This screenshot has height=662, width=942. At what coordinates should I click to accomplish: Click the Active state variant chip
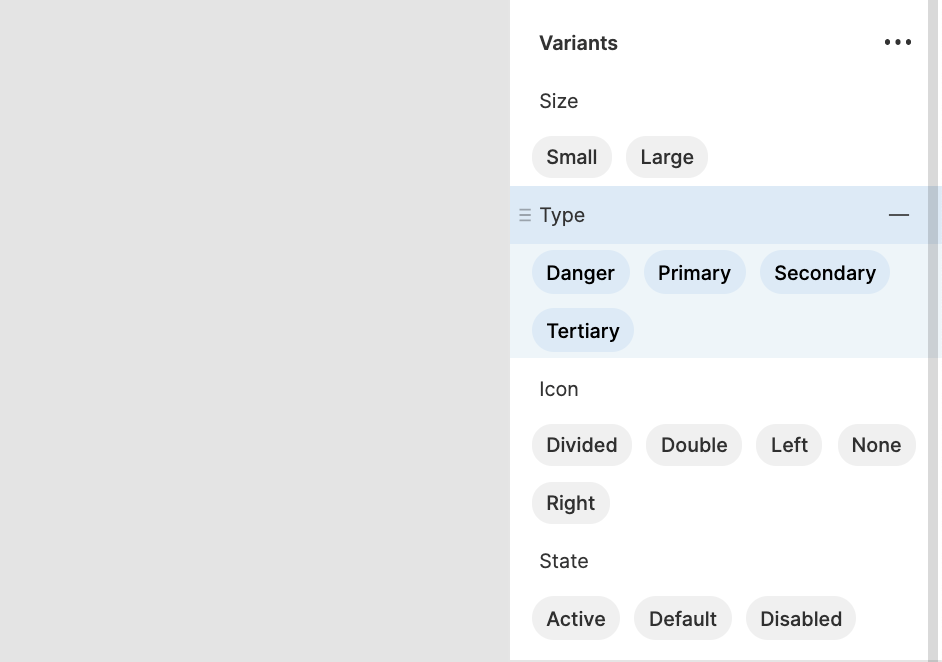tap(576, 619)
